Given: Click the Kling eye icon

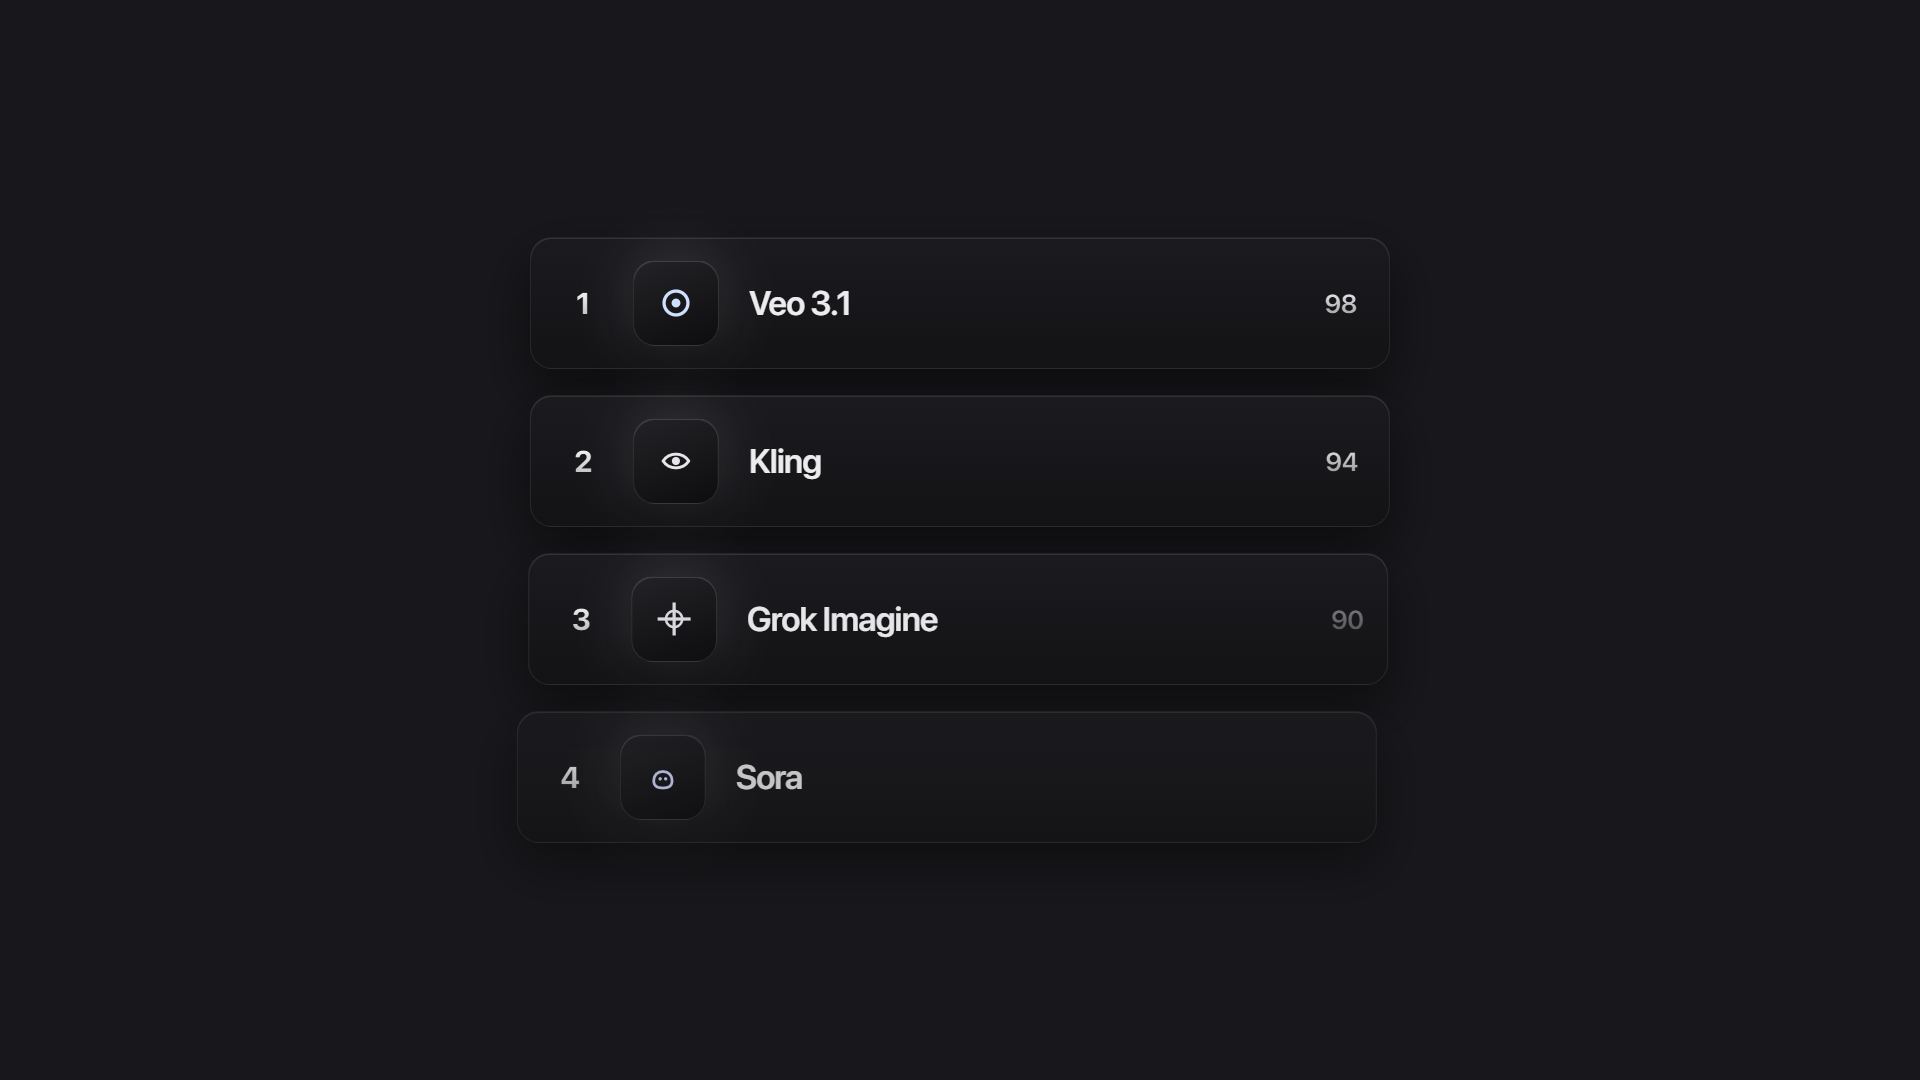Looking at the screenshot, I should click(x=676, y=461).
